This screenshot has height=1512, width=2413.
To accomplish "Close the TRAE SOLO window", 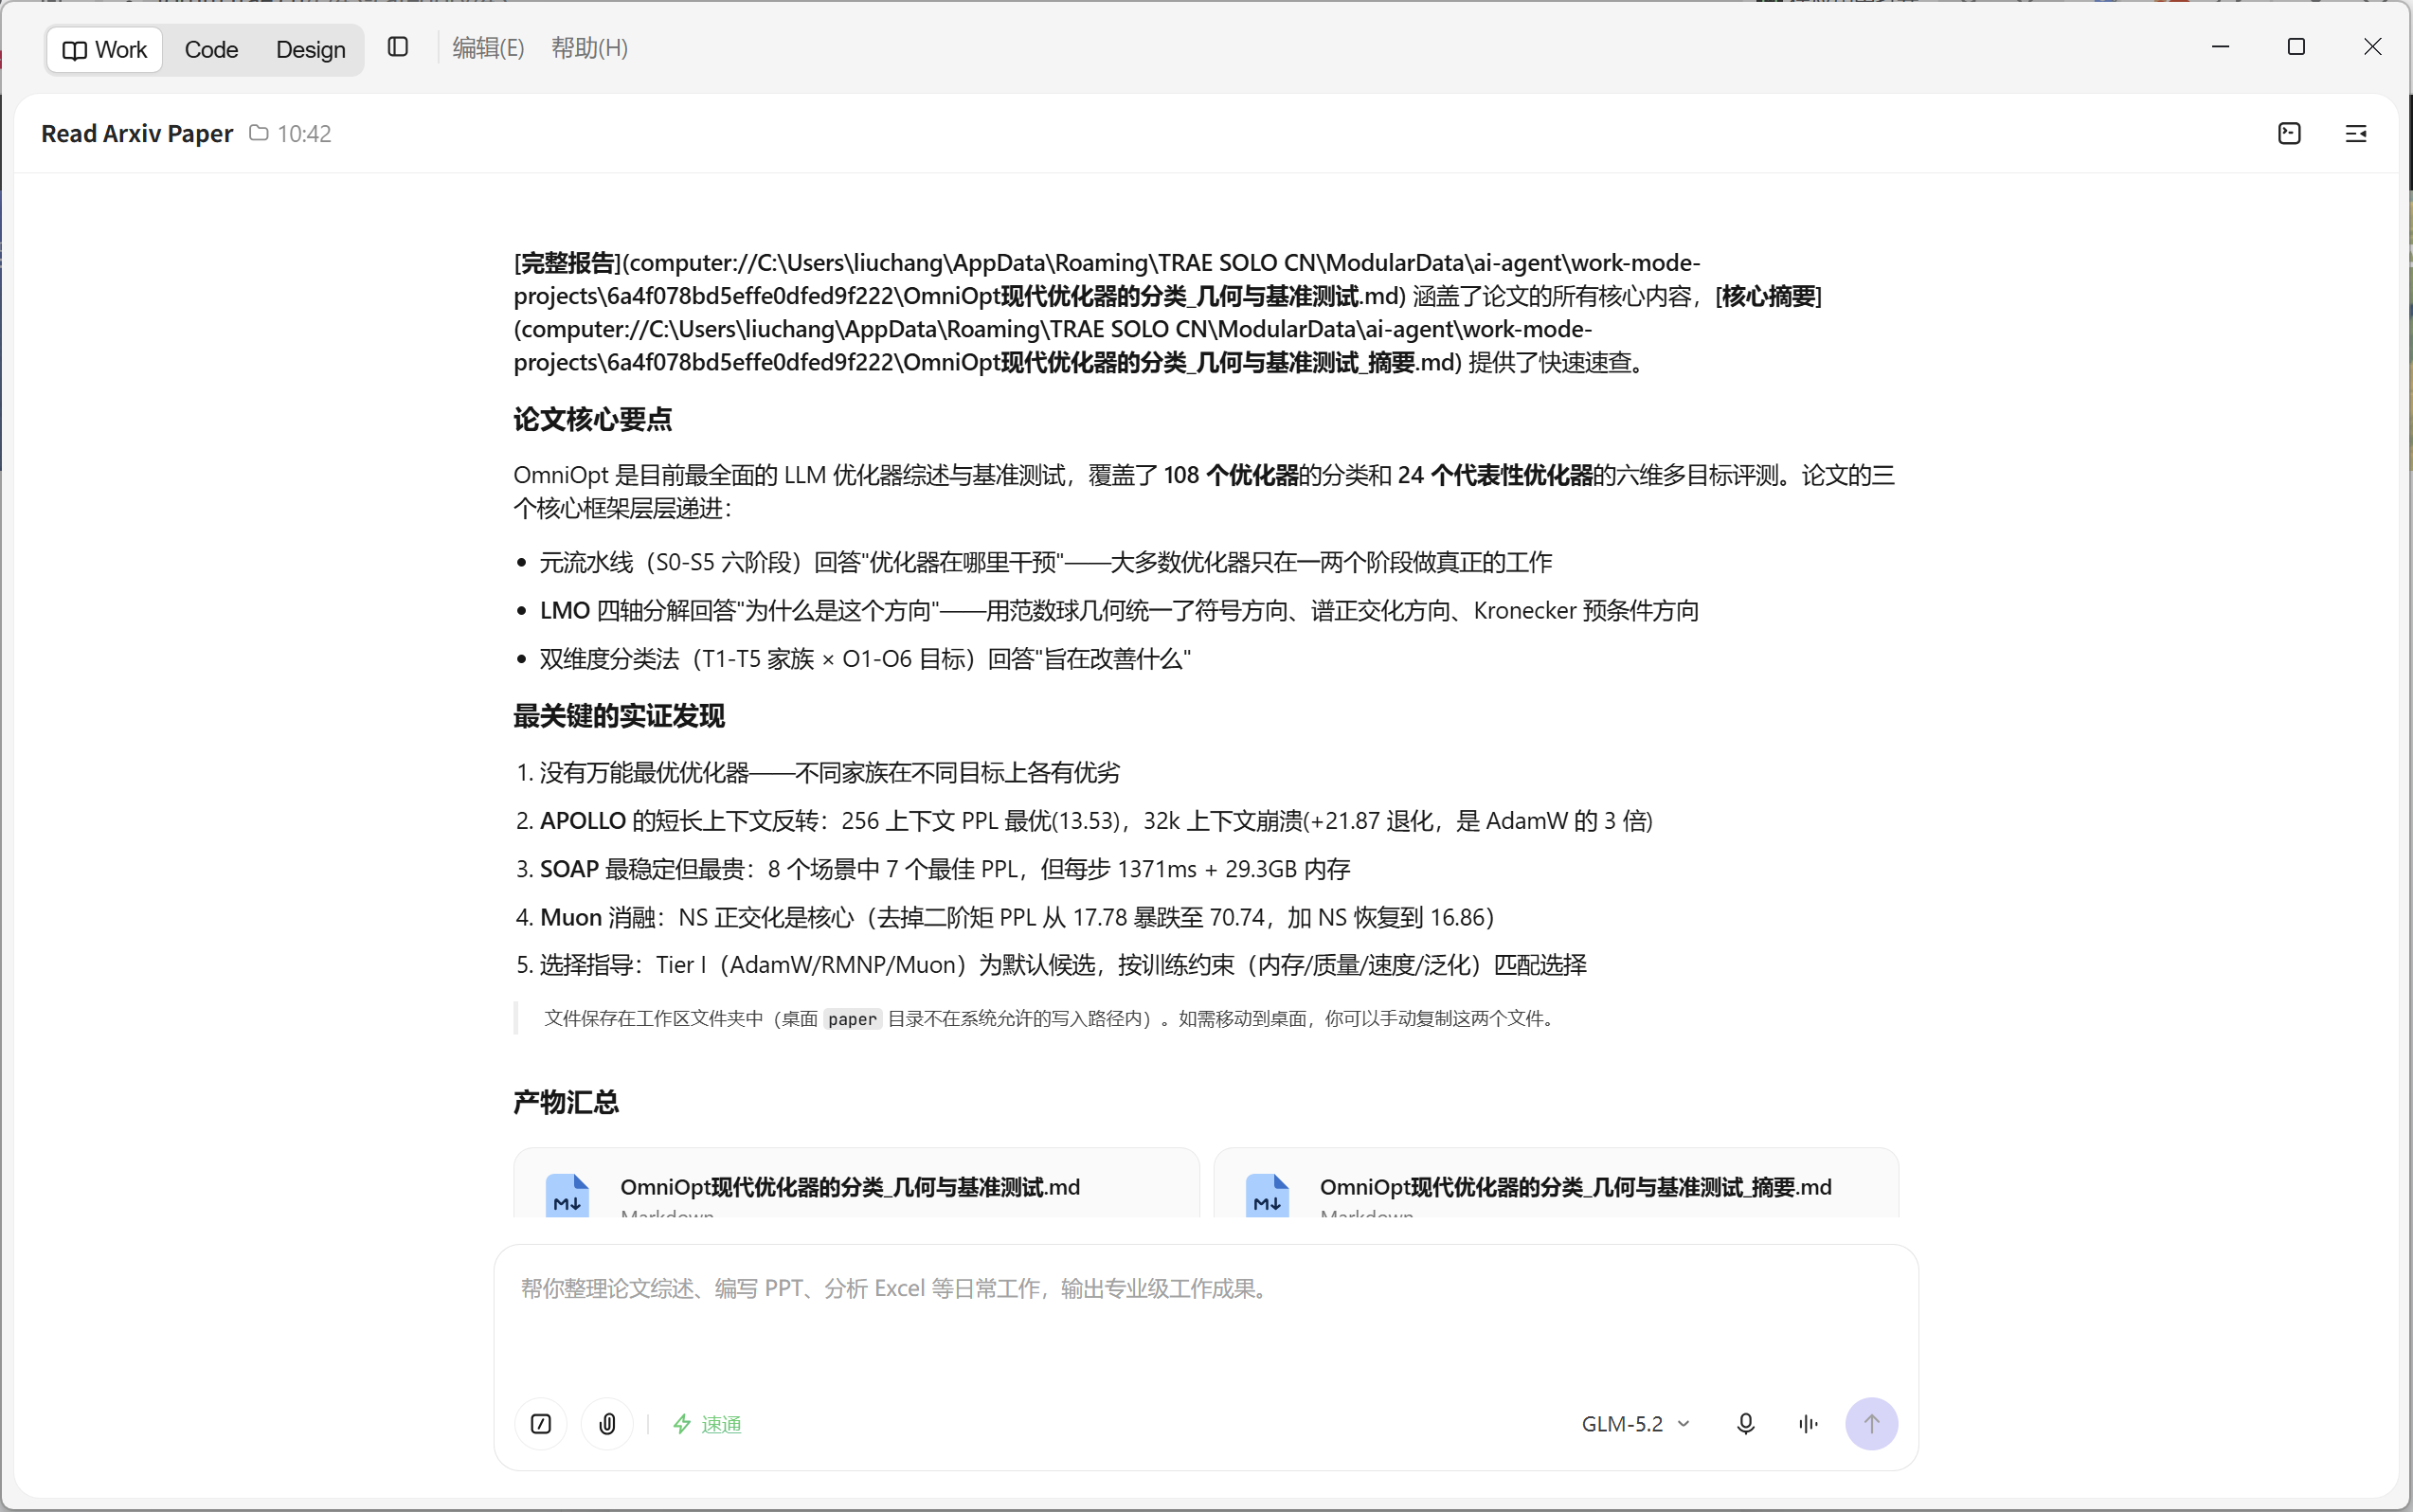I will [2372, 47].
